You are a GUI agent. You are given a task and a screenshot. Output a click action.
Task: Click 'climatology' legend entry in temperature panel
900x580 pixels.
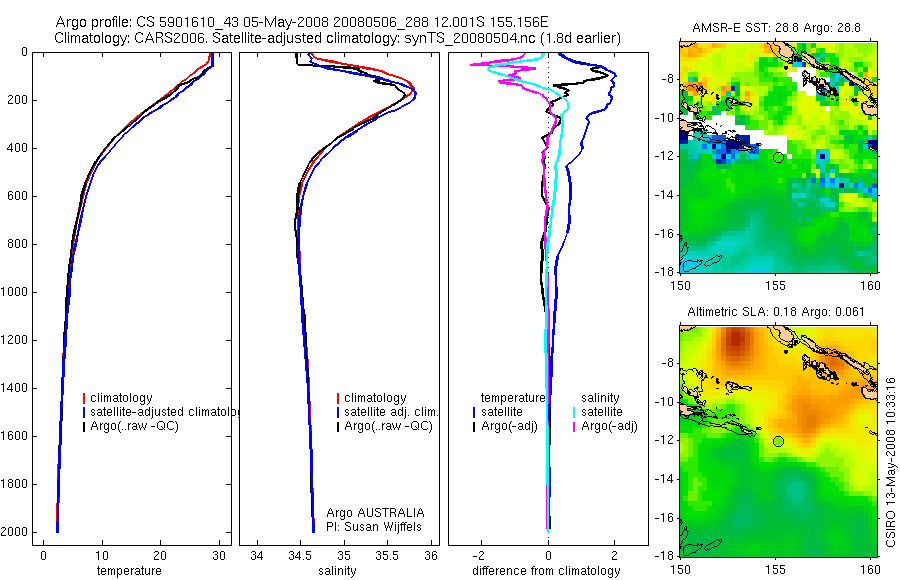pyautogui.click(x=121, y=398)
